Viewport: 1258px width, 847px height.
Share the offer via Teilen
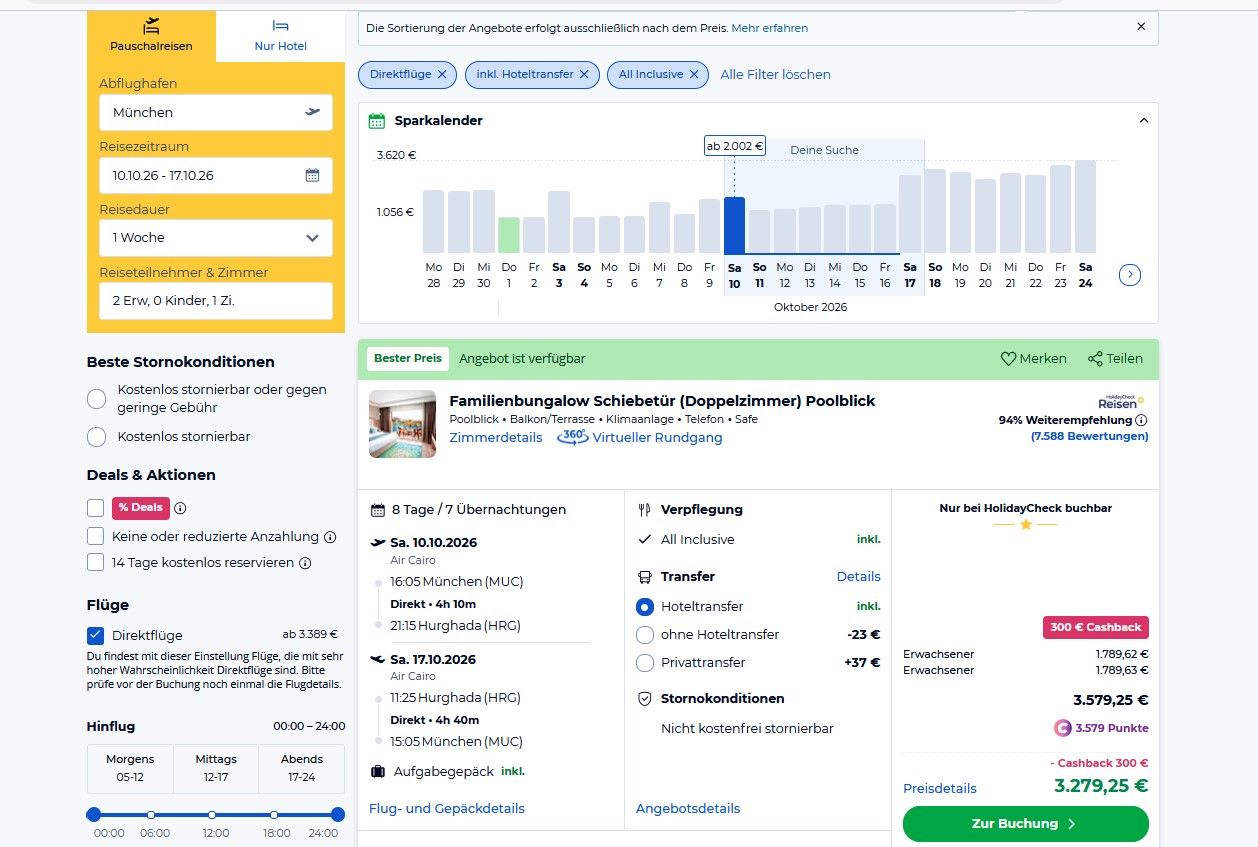click(1115, 359)
